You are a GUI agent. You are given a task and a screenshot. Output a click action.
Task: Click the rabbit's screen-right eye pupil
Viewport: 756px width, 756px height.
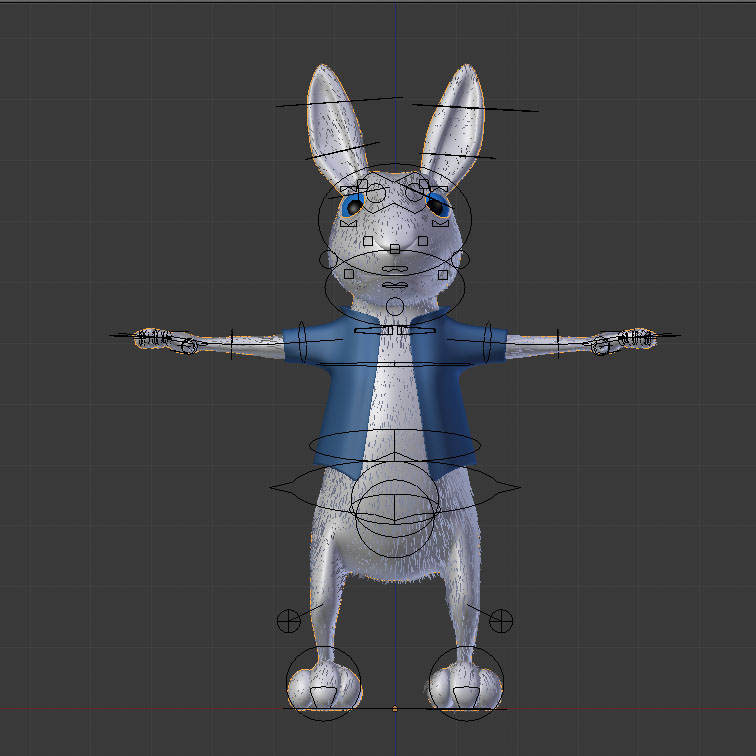pos(435,207)
